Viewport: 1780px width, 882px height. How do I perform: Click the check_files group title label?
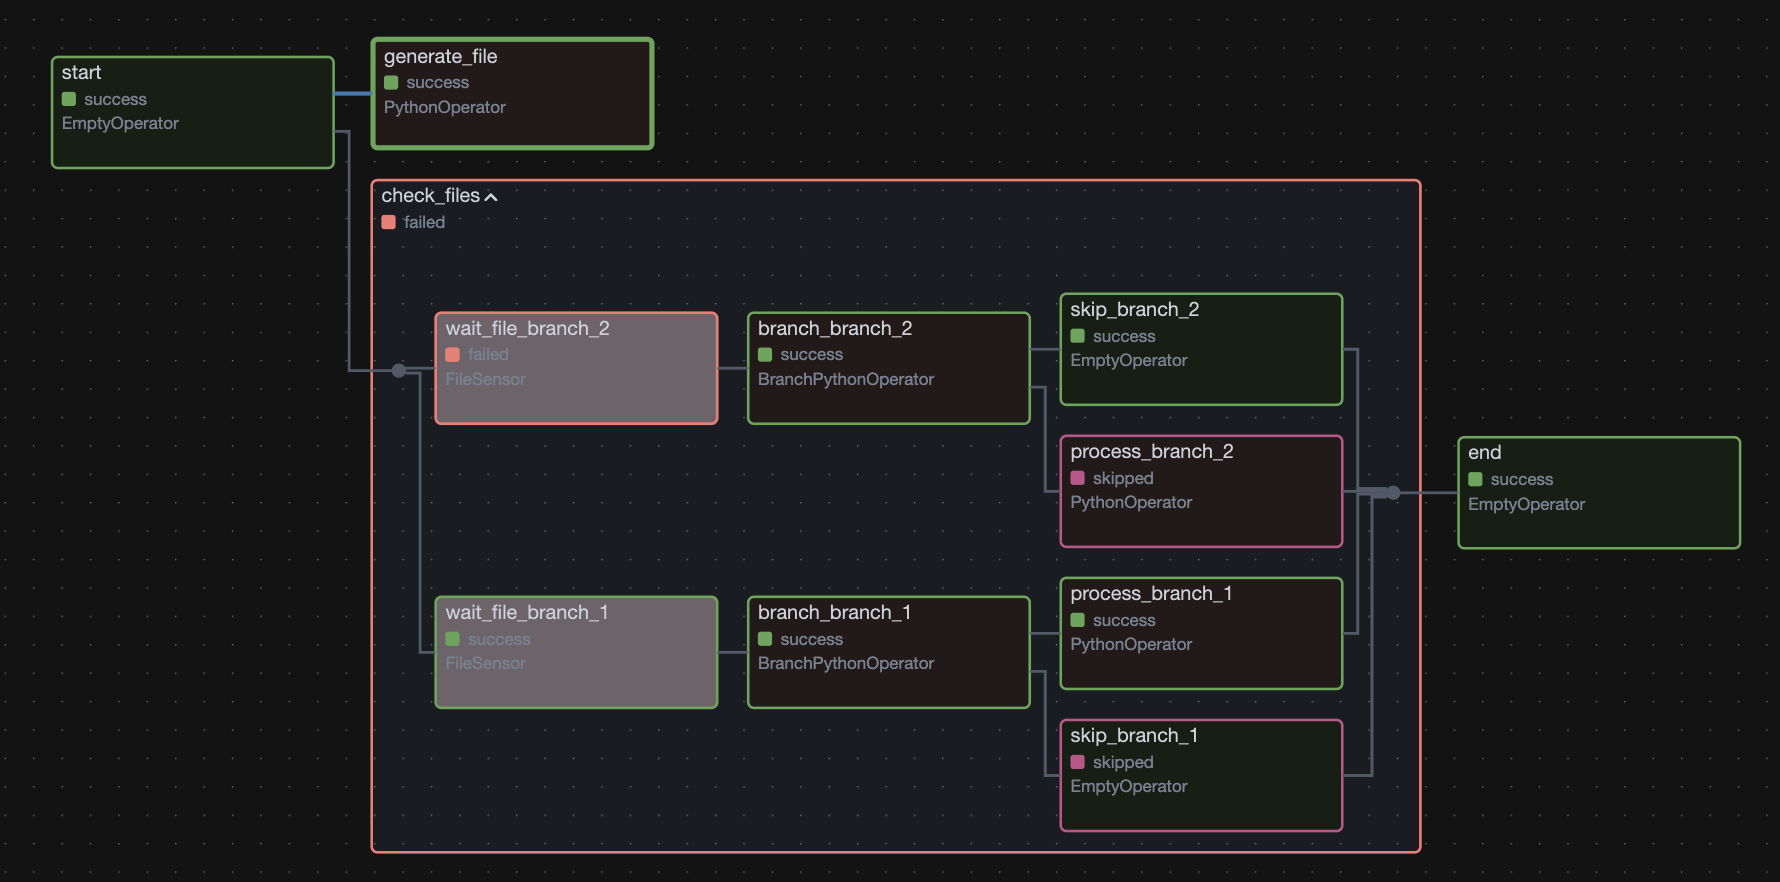[x=430, y=196]
